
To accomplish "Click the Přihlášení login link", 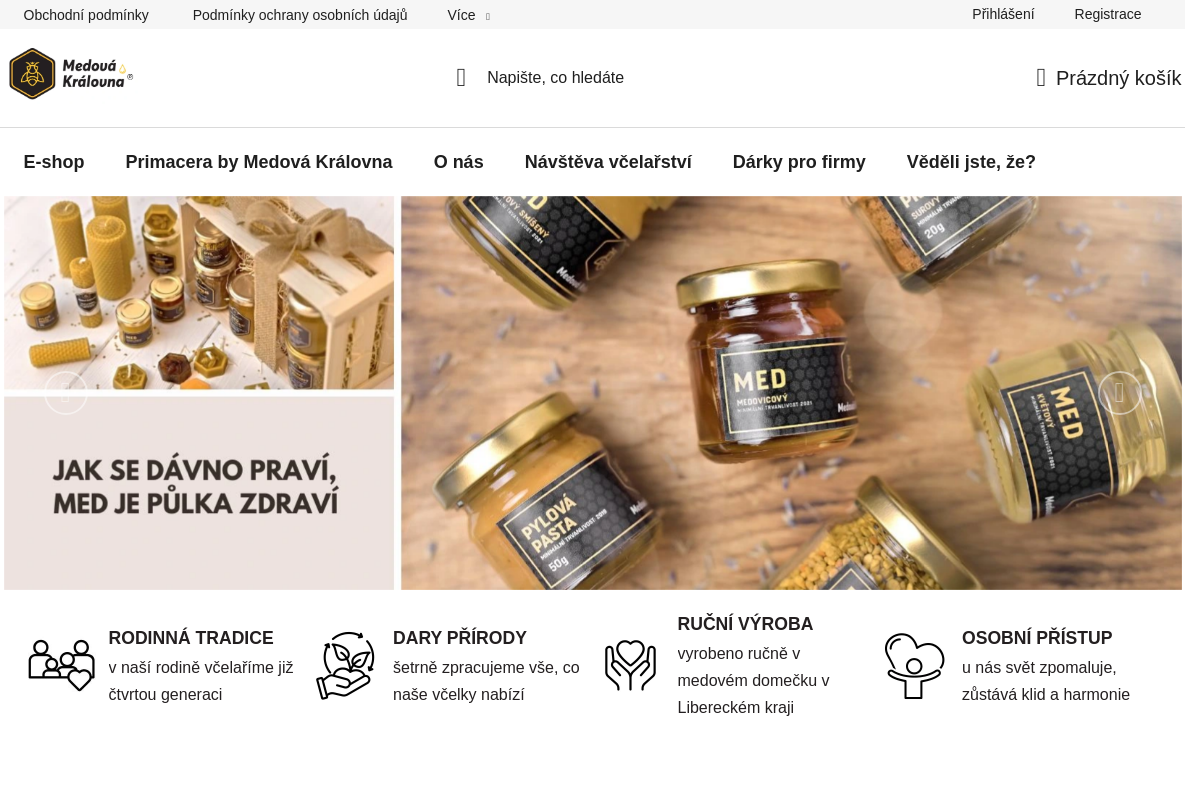I will [1003, 14].
